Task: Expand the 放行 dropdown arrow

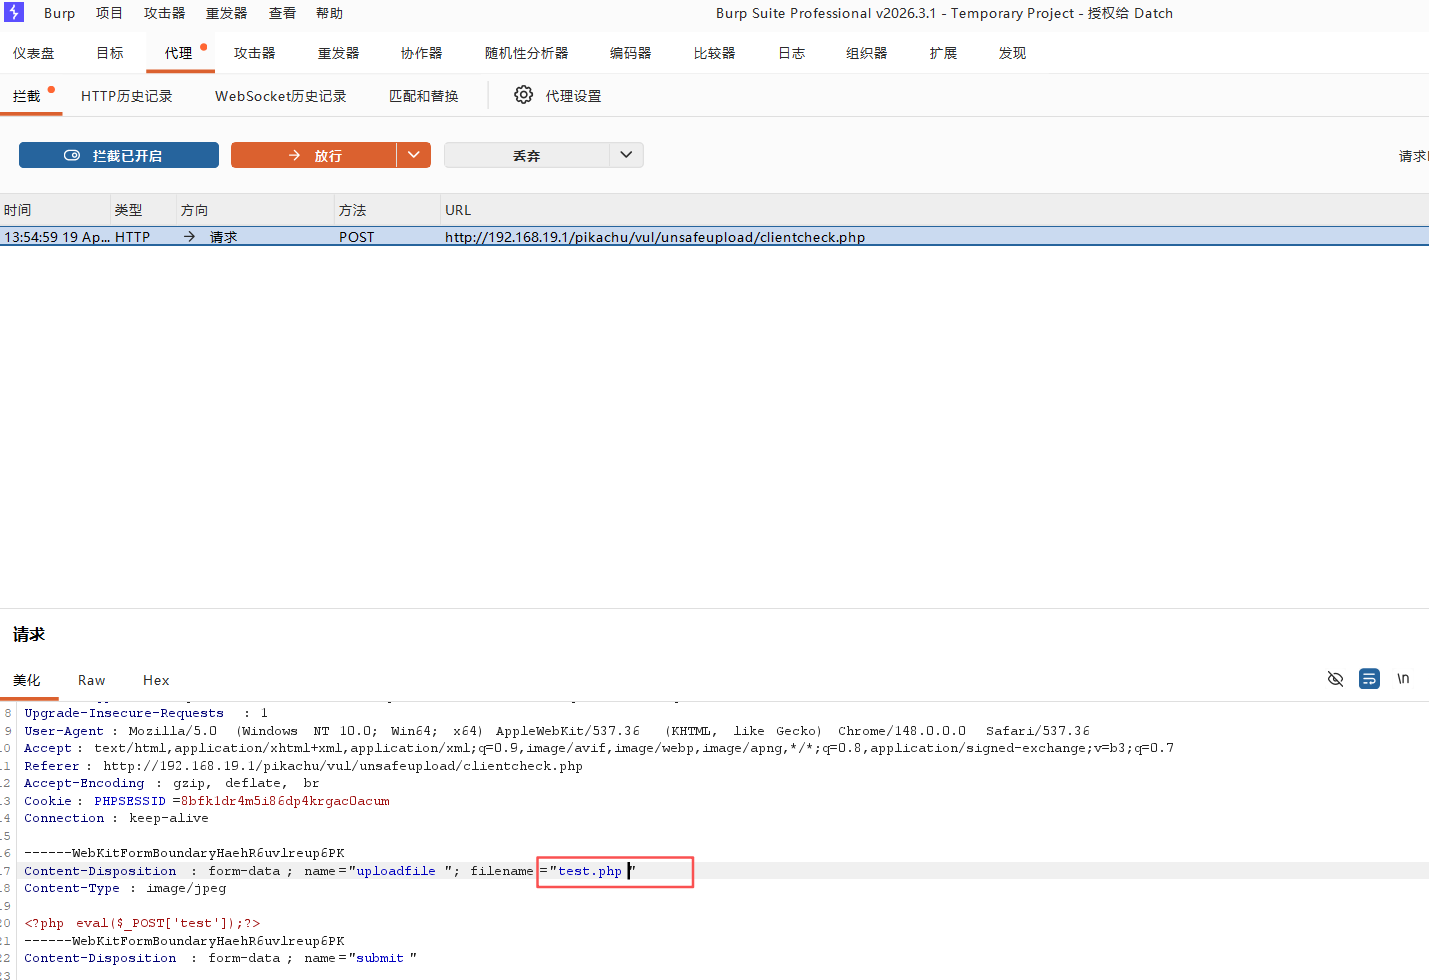Action: pyautogui.click(x=414, y=155)
